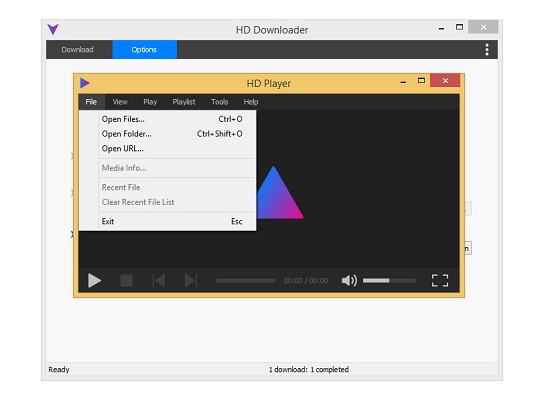Select Media Info... menu entry
550x401 pixels.
pos(168,168)
